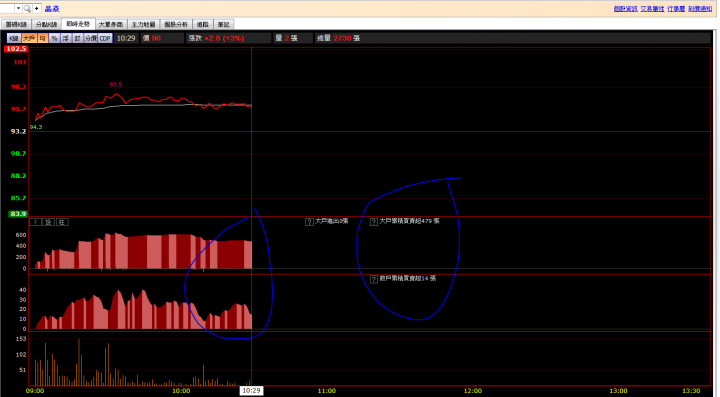Click help icon beside 大戶進出 label
The image size is (720, 397).
coord(309,222)
